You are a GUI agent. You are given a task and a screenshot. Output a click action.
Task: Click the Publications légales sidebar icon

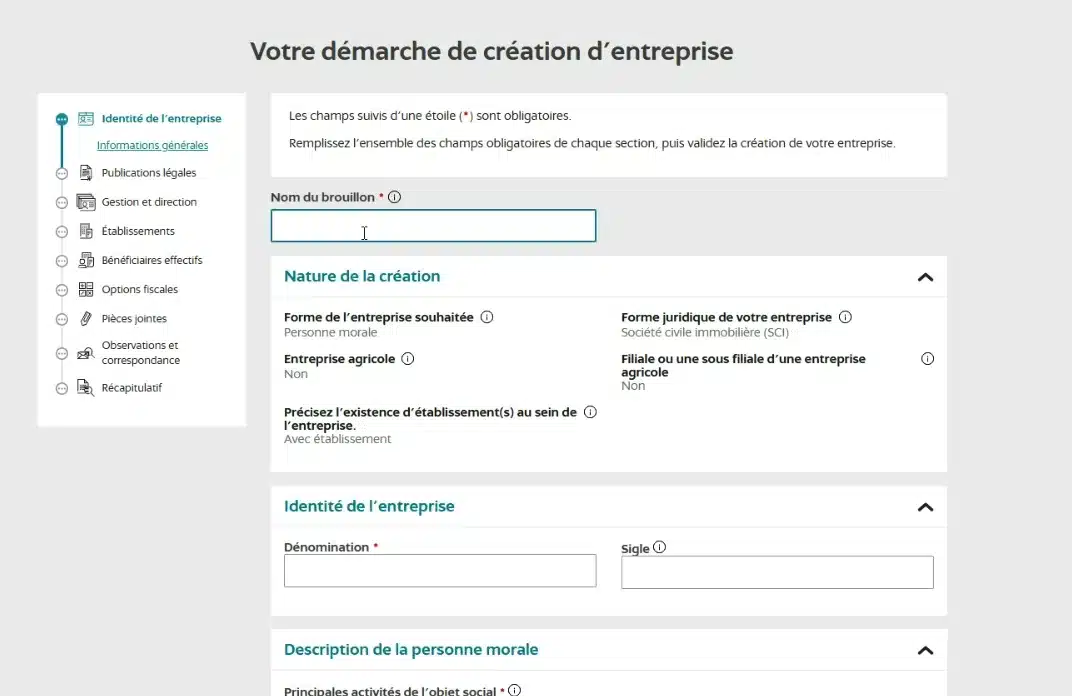86,173
